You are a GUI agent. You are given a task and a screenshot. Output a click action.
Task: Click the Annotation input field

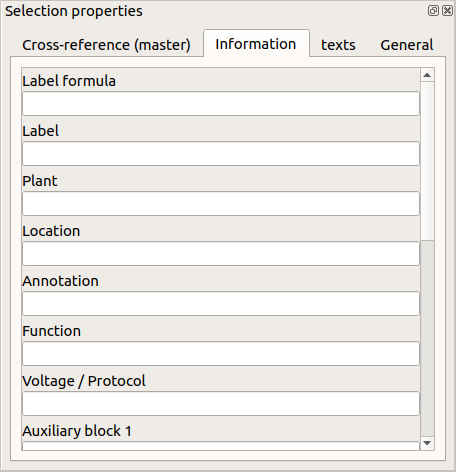pyautogui.click(x=221, y=304)
